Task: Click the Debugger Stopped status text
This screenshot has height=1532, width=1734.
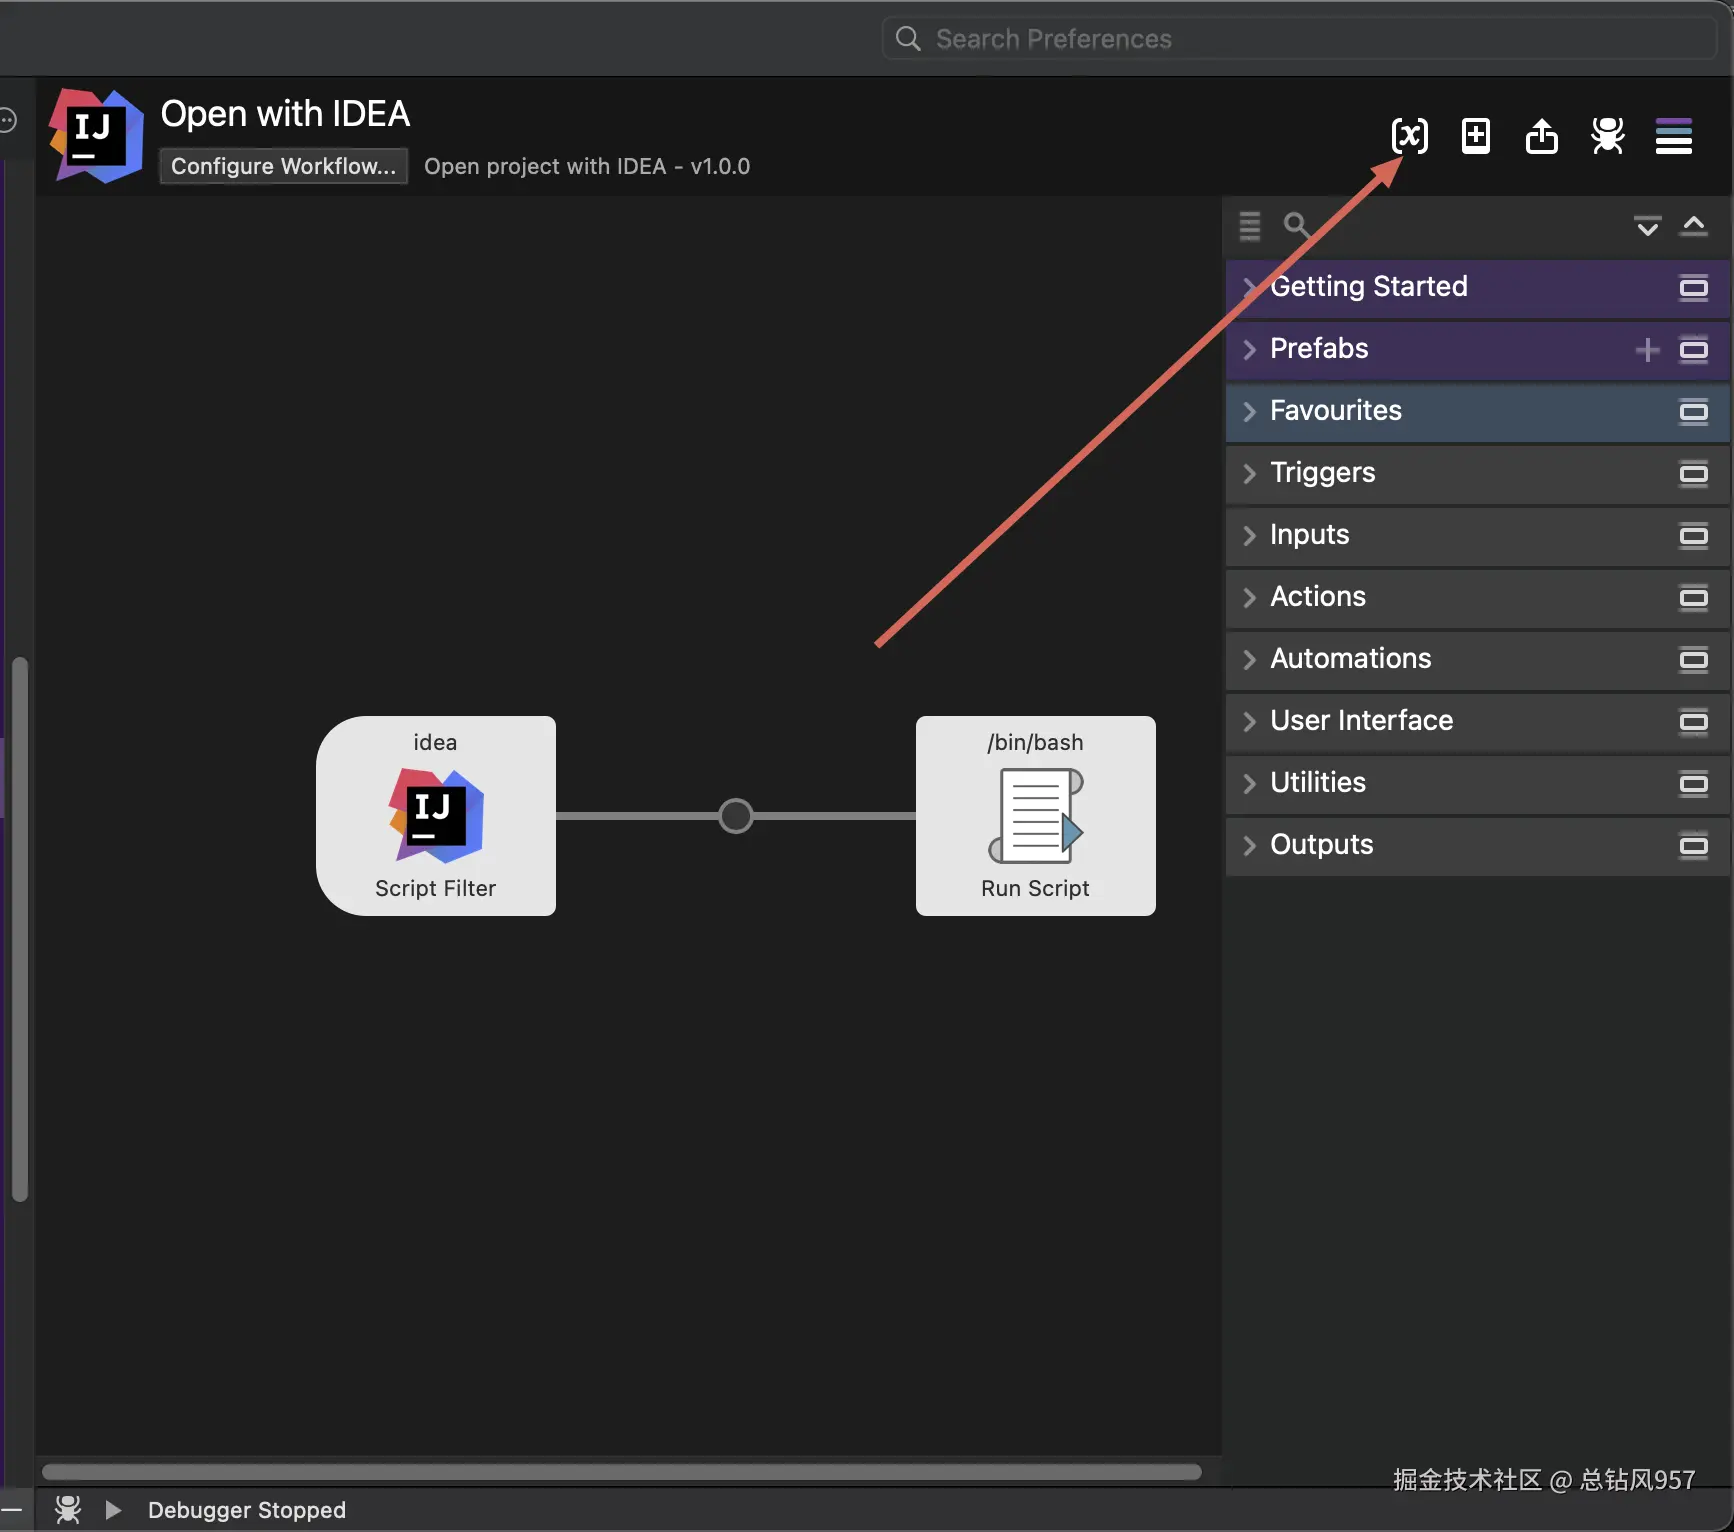Action: click(247, 1509)
